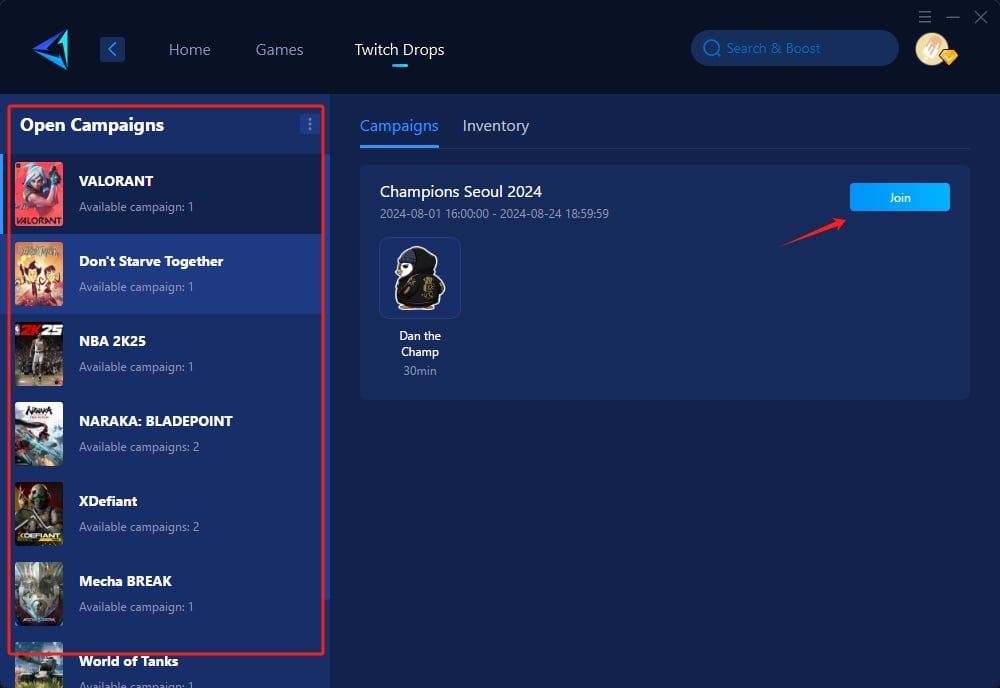Select the Twitch Drops tab

coord(399,49)
